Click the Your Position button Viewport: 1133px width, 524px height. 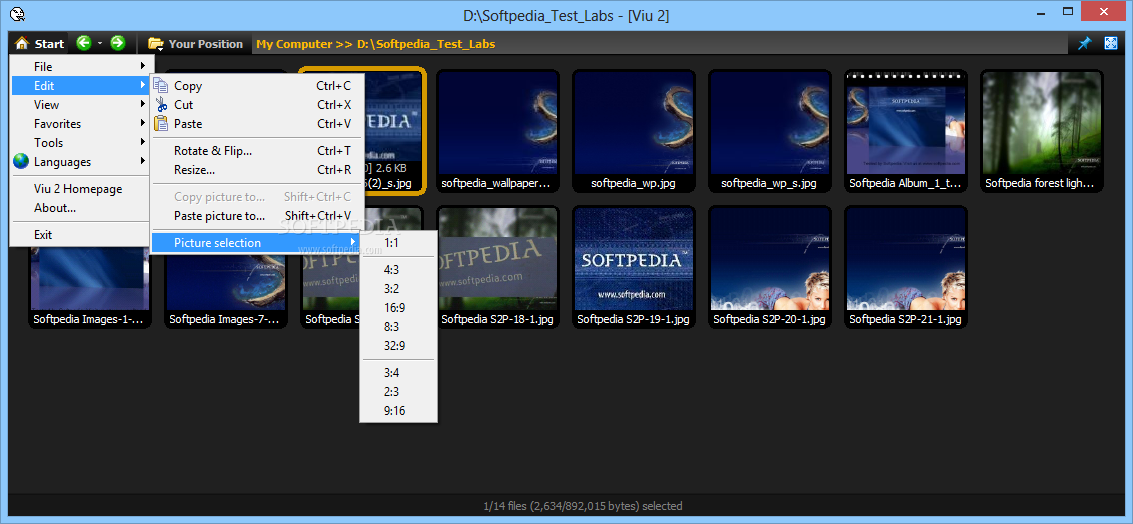pos(197,44)
